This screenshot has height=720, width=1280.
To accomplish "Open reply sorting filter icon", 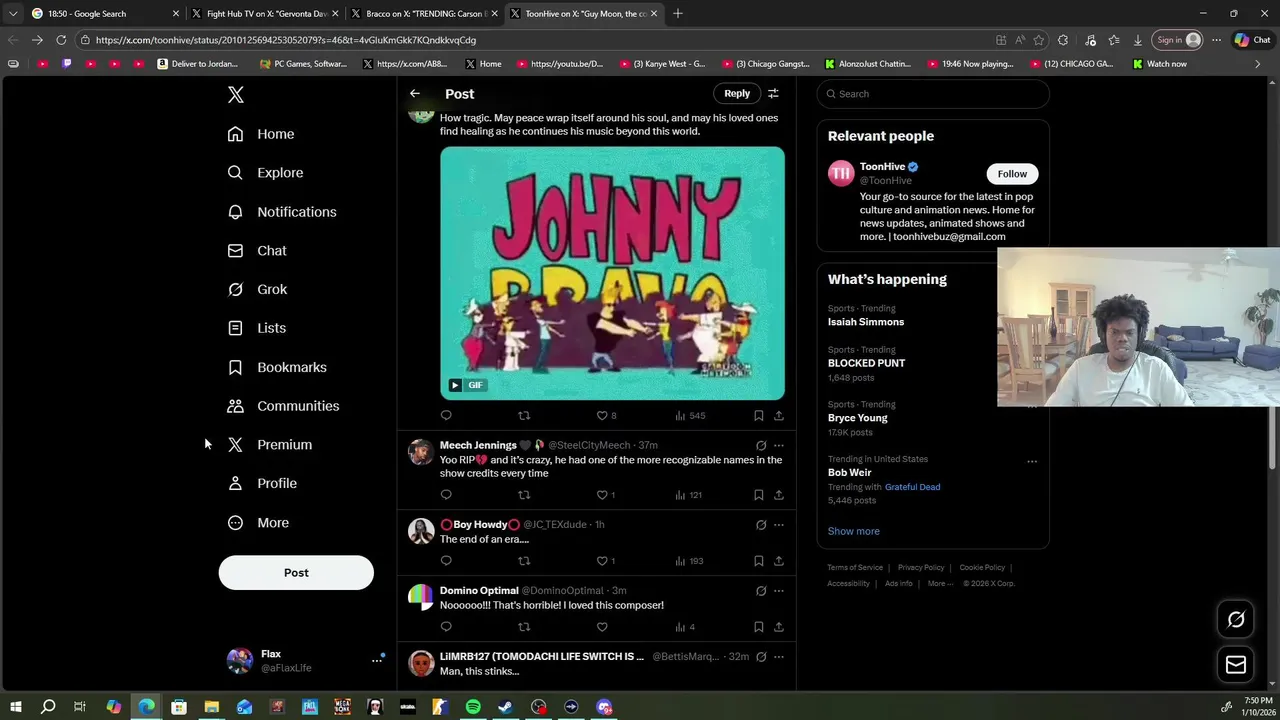I will 773,94.
